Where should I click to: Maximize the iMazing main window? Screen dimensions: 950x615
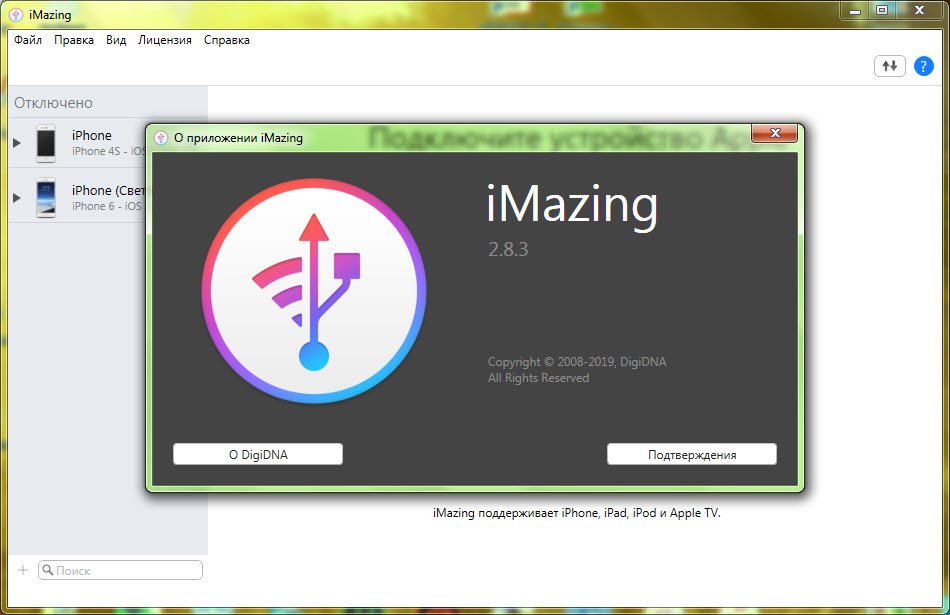pos(882,10)
